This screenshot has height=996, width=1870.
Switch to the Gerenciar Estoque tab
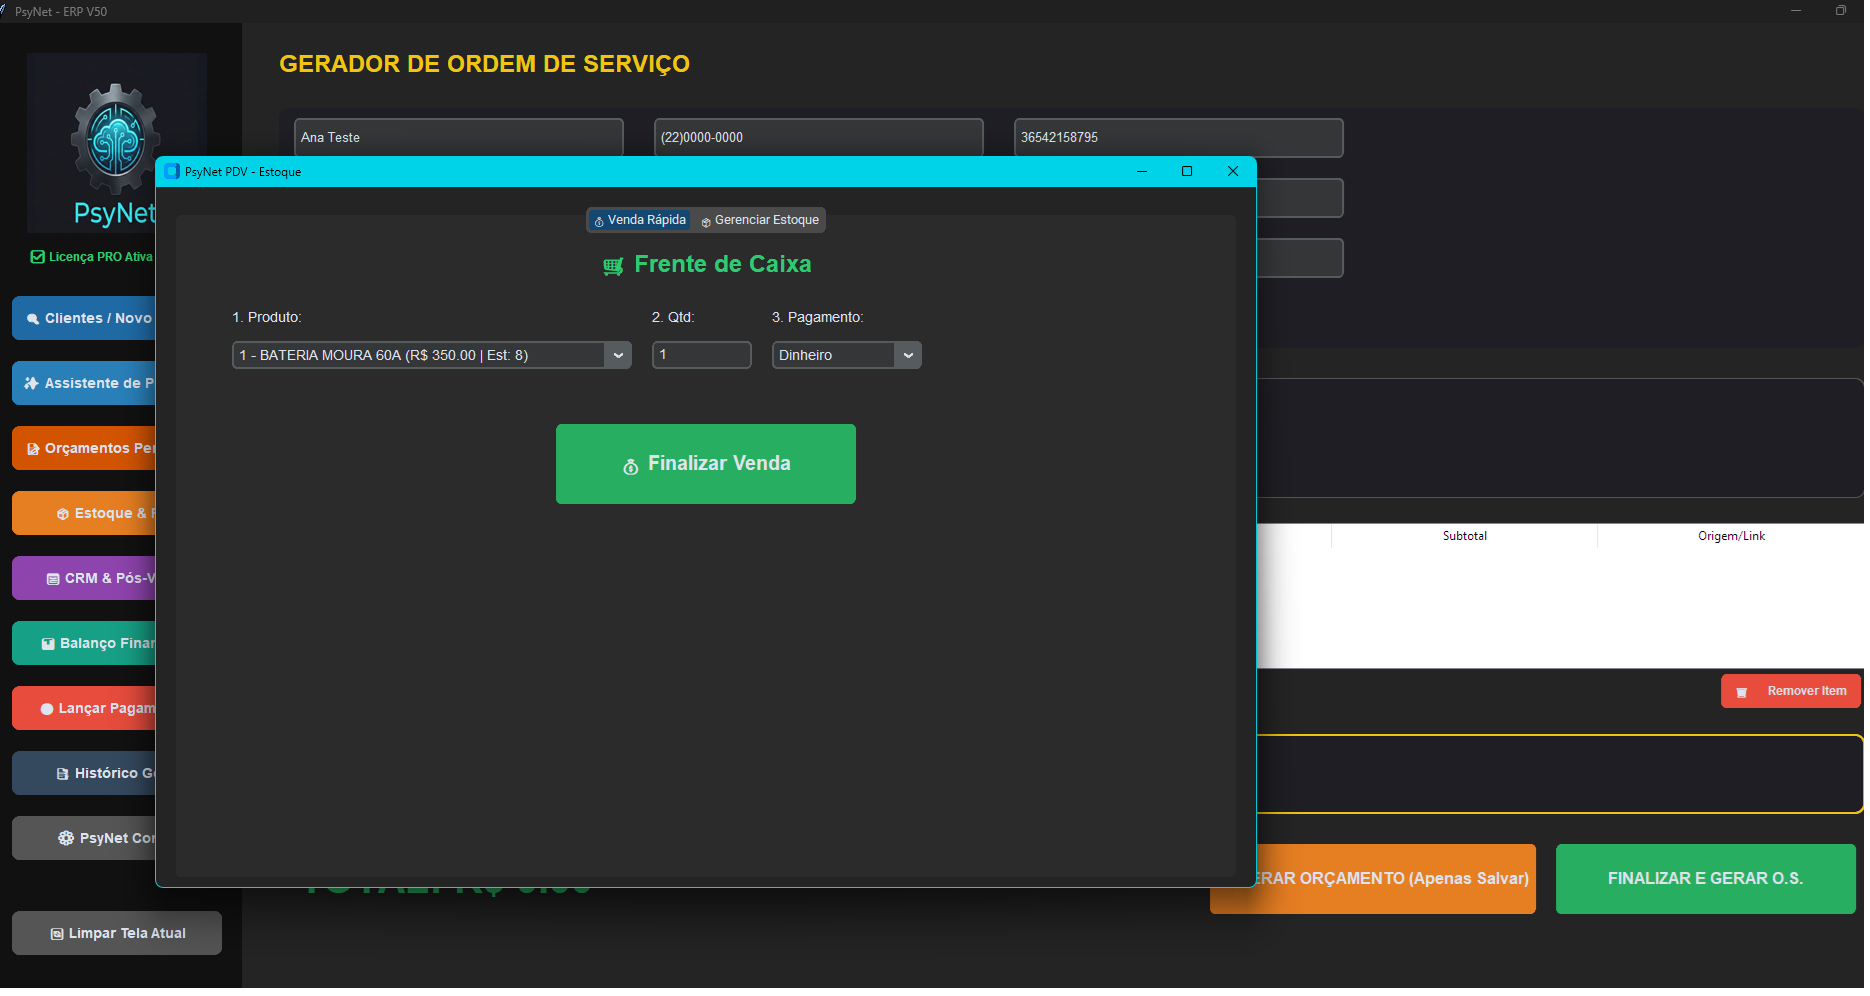click(x=758, y=220)
